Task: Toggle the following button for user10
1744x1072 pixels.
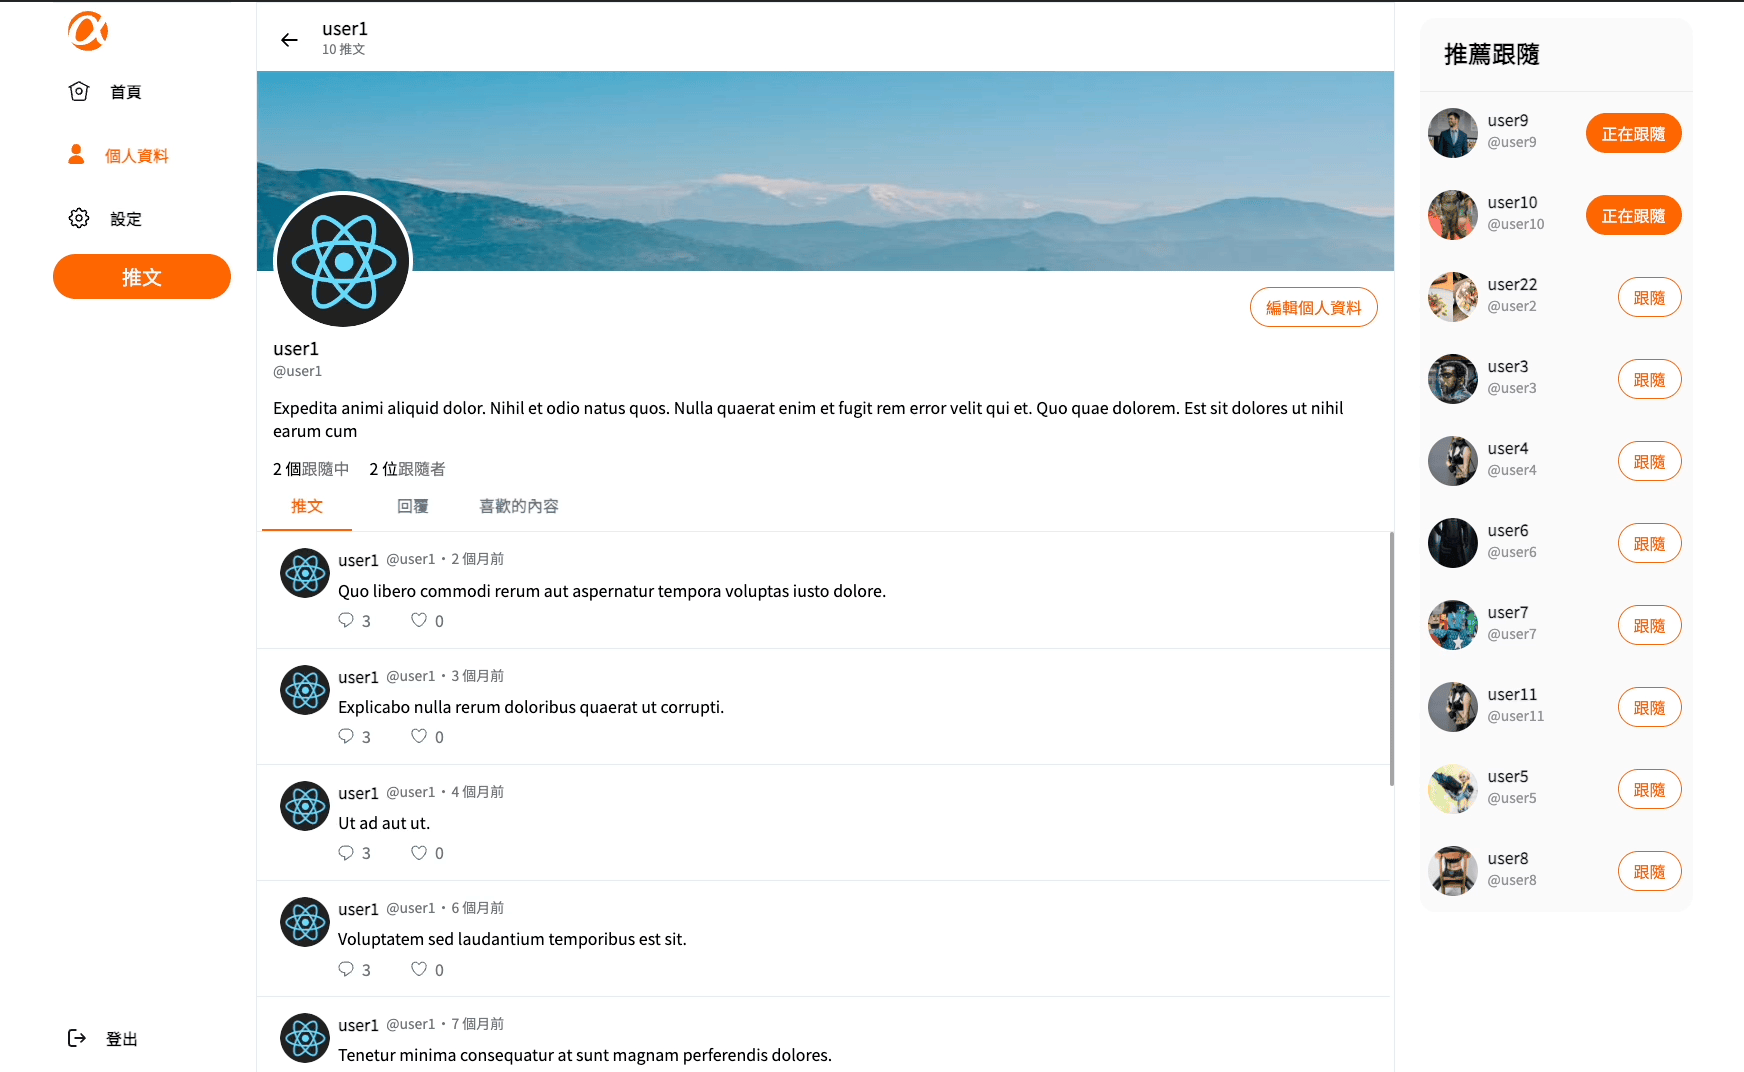Action: click(x=1633, y=215)
